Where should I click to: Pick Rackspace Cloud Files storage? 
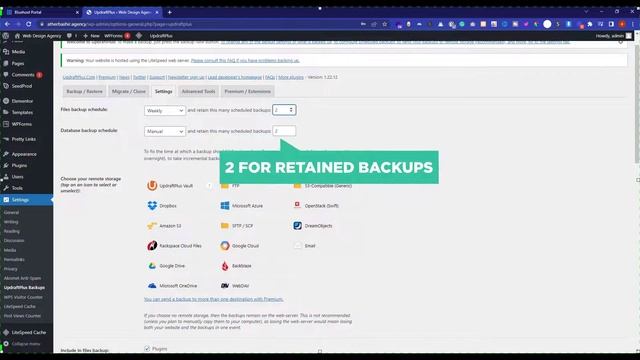coord(152,246)
